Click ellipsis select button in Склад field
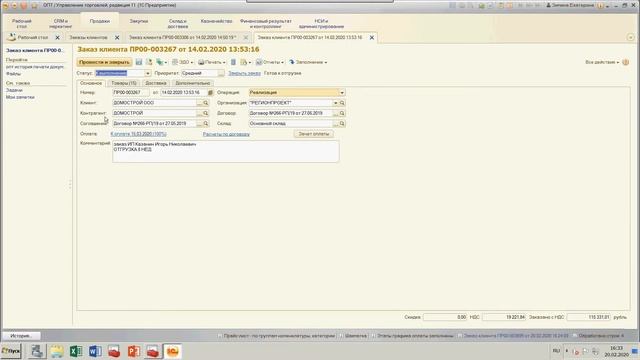Viewport: 640px width, 360px height. click(x=336, y=123)
